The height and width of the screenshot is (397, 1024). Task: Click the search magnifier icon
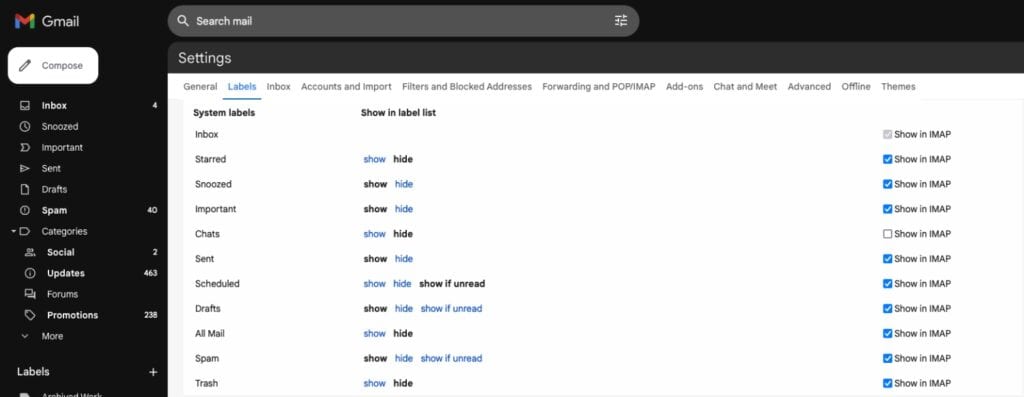(x=184, y=21)
